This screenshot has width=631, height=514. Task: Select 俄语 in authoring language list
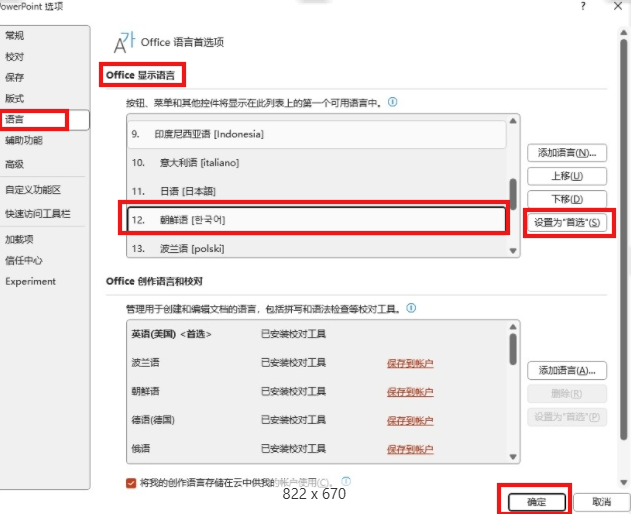pyautogui.click(x=317, y=448)
